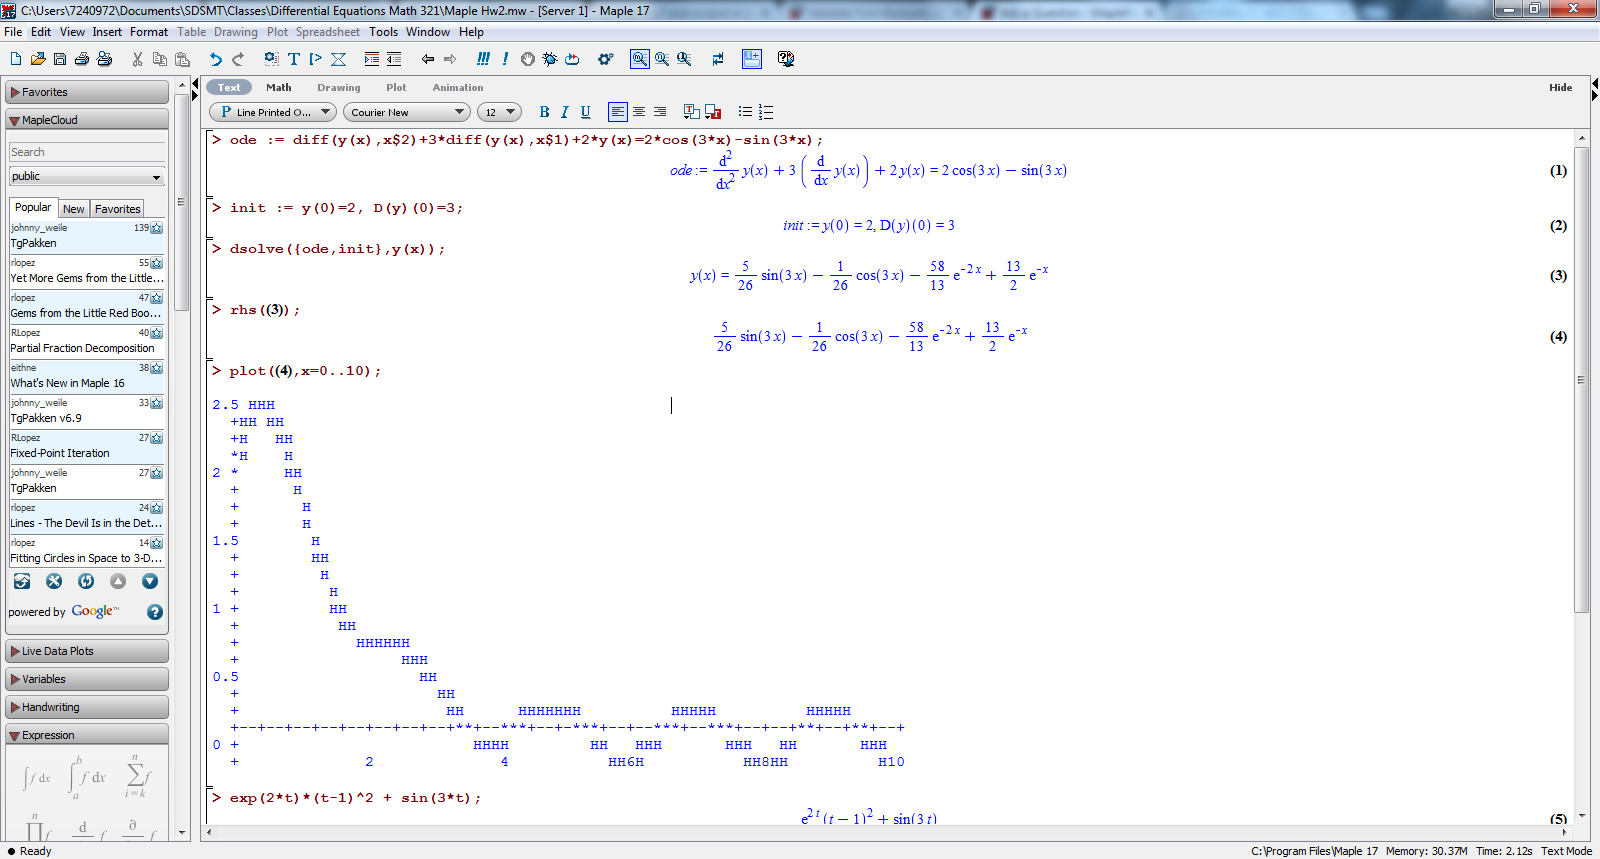This screenshot has width=1600, height=859.
Task: Interrupt computation with the stop hand icon
Action: (527, 59)
